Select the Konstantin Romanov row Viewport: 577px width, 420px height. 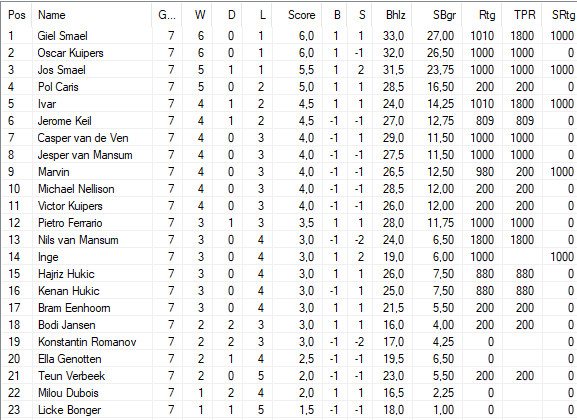289,342
